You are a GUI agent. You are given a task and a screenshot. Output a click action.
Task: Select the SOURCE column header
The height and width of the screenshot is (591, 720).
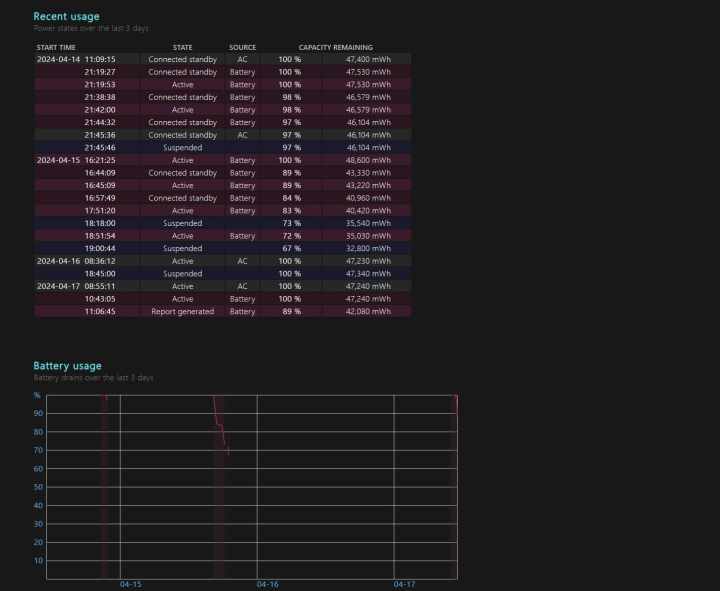(242, 47)
